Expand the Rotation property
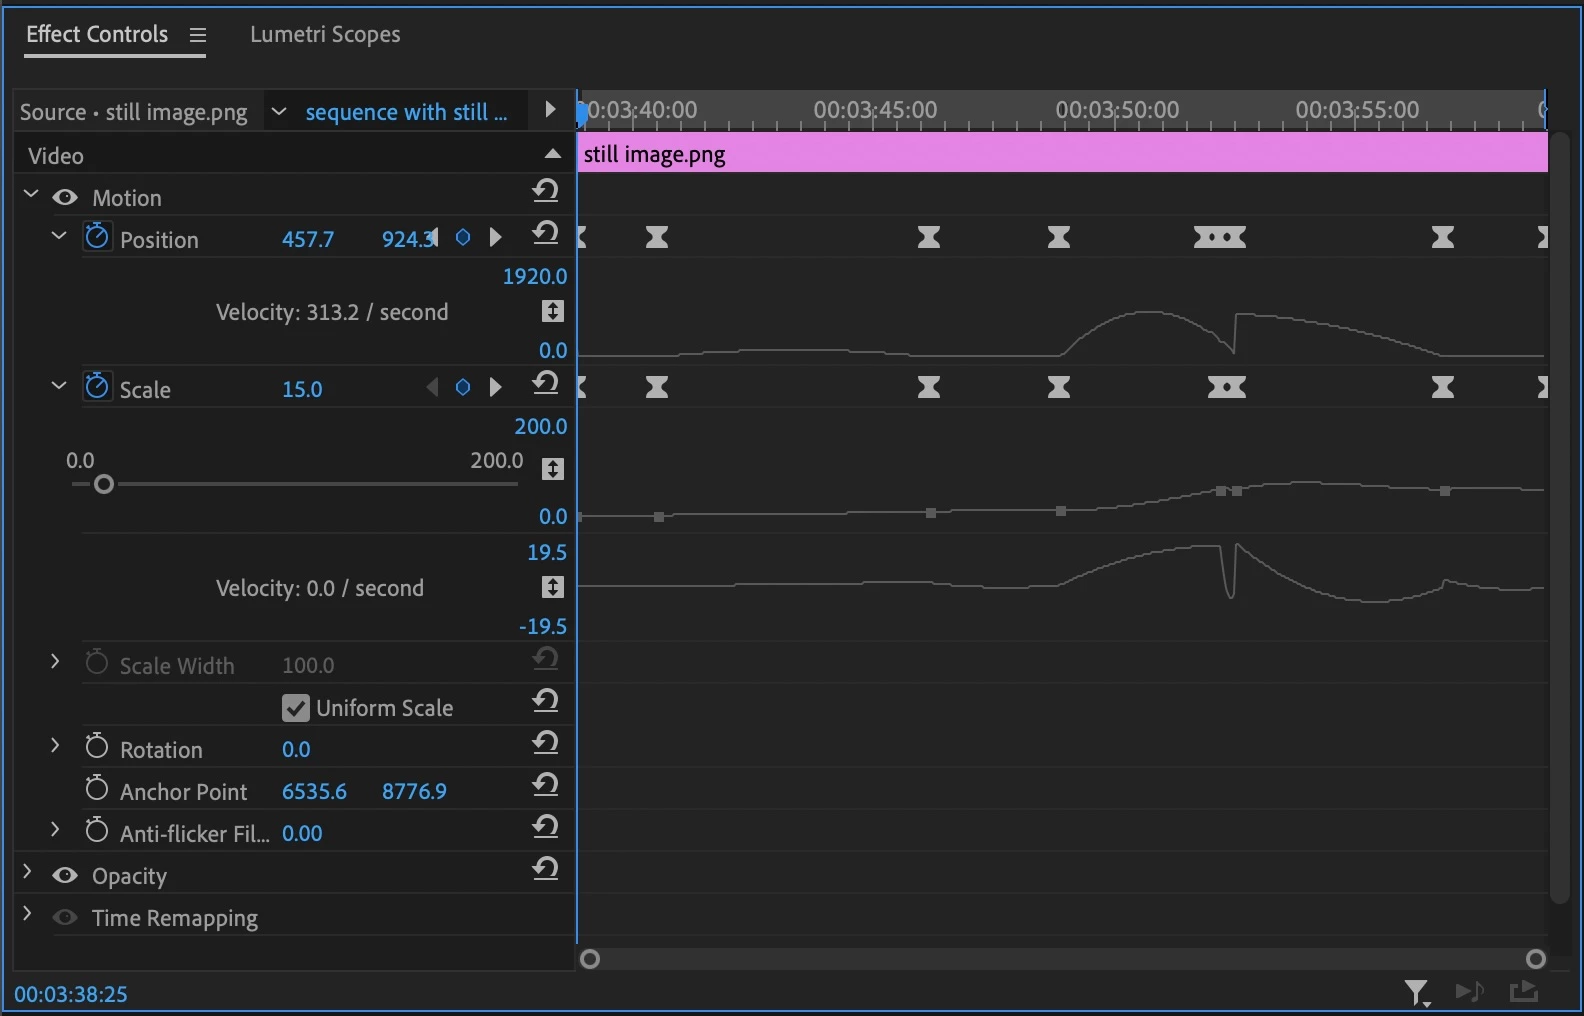 [x=55, y=746]
